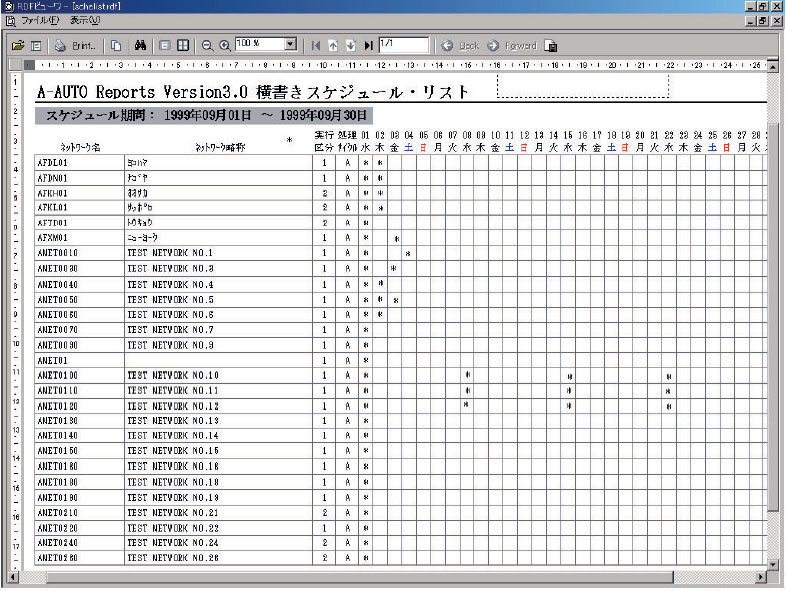Image resolution: width=786 pixels, height=591 pixels.
Task: Click the document icon left of ファイル menu
Action: (10, 21)
